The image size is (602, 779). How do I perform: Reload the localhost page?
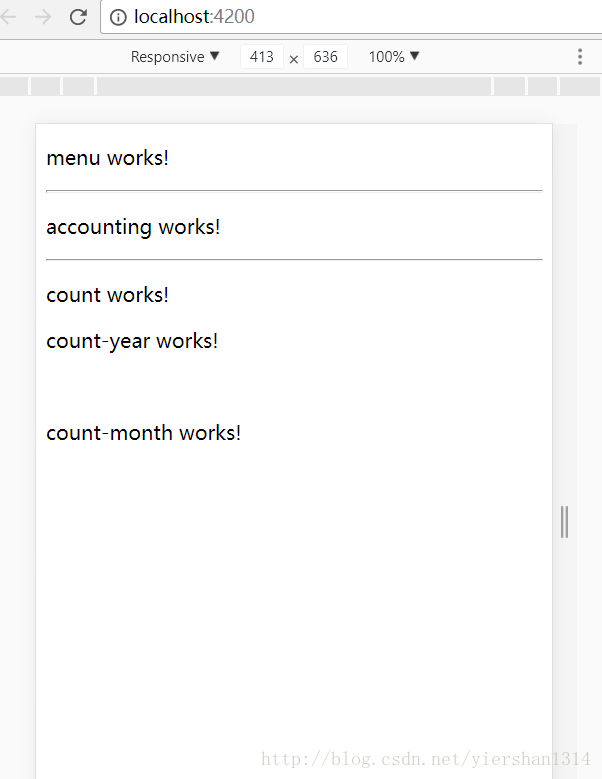pos(78,17)
